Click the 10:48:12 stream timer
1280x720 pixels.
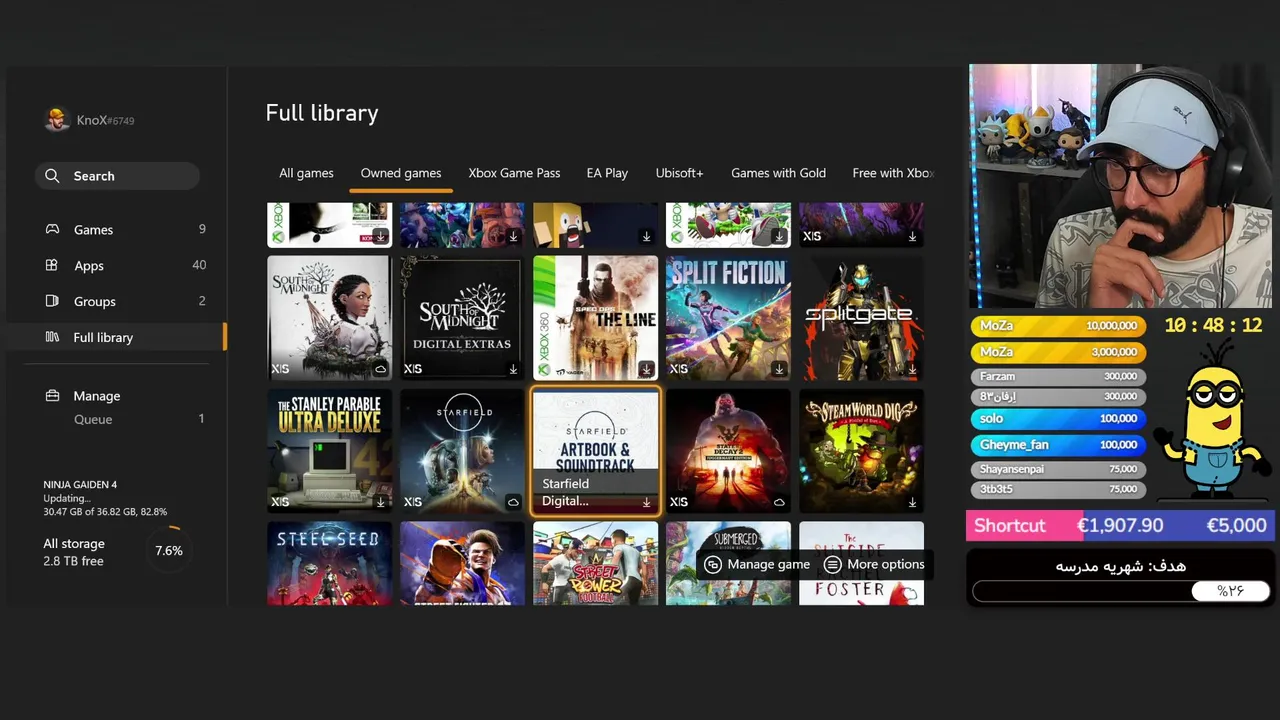[x=1213, y=326]
